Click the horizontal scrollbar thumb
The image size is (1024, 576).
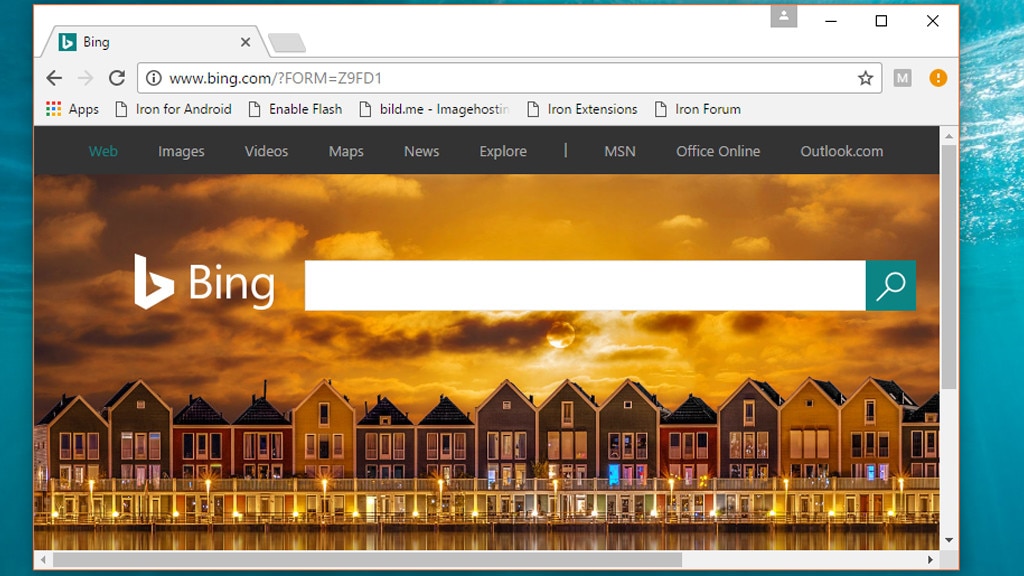pos(367,560)
